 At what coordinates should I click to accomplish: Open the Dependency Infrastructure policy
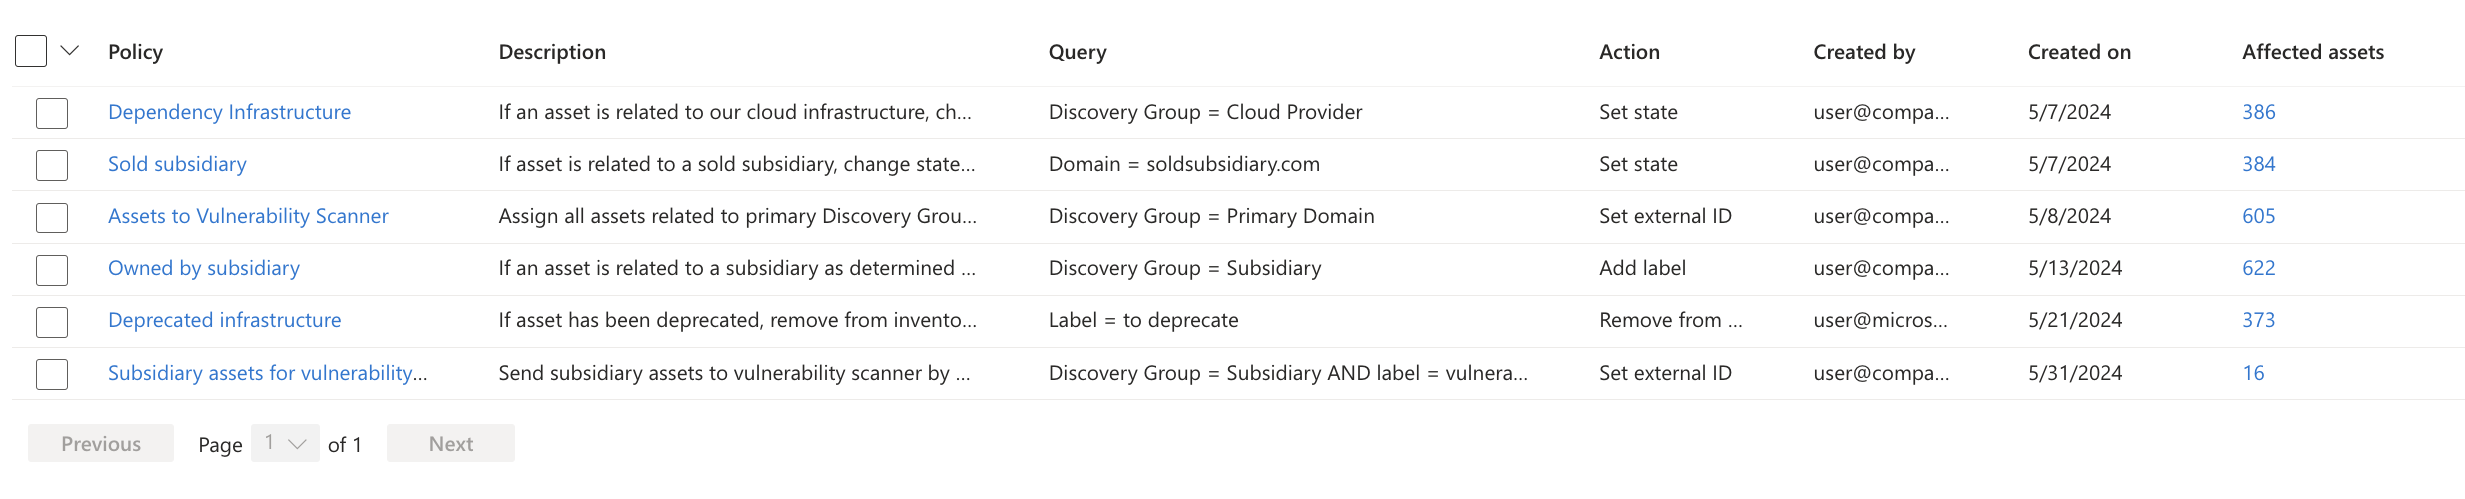pos(229,112)
